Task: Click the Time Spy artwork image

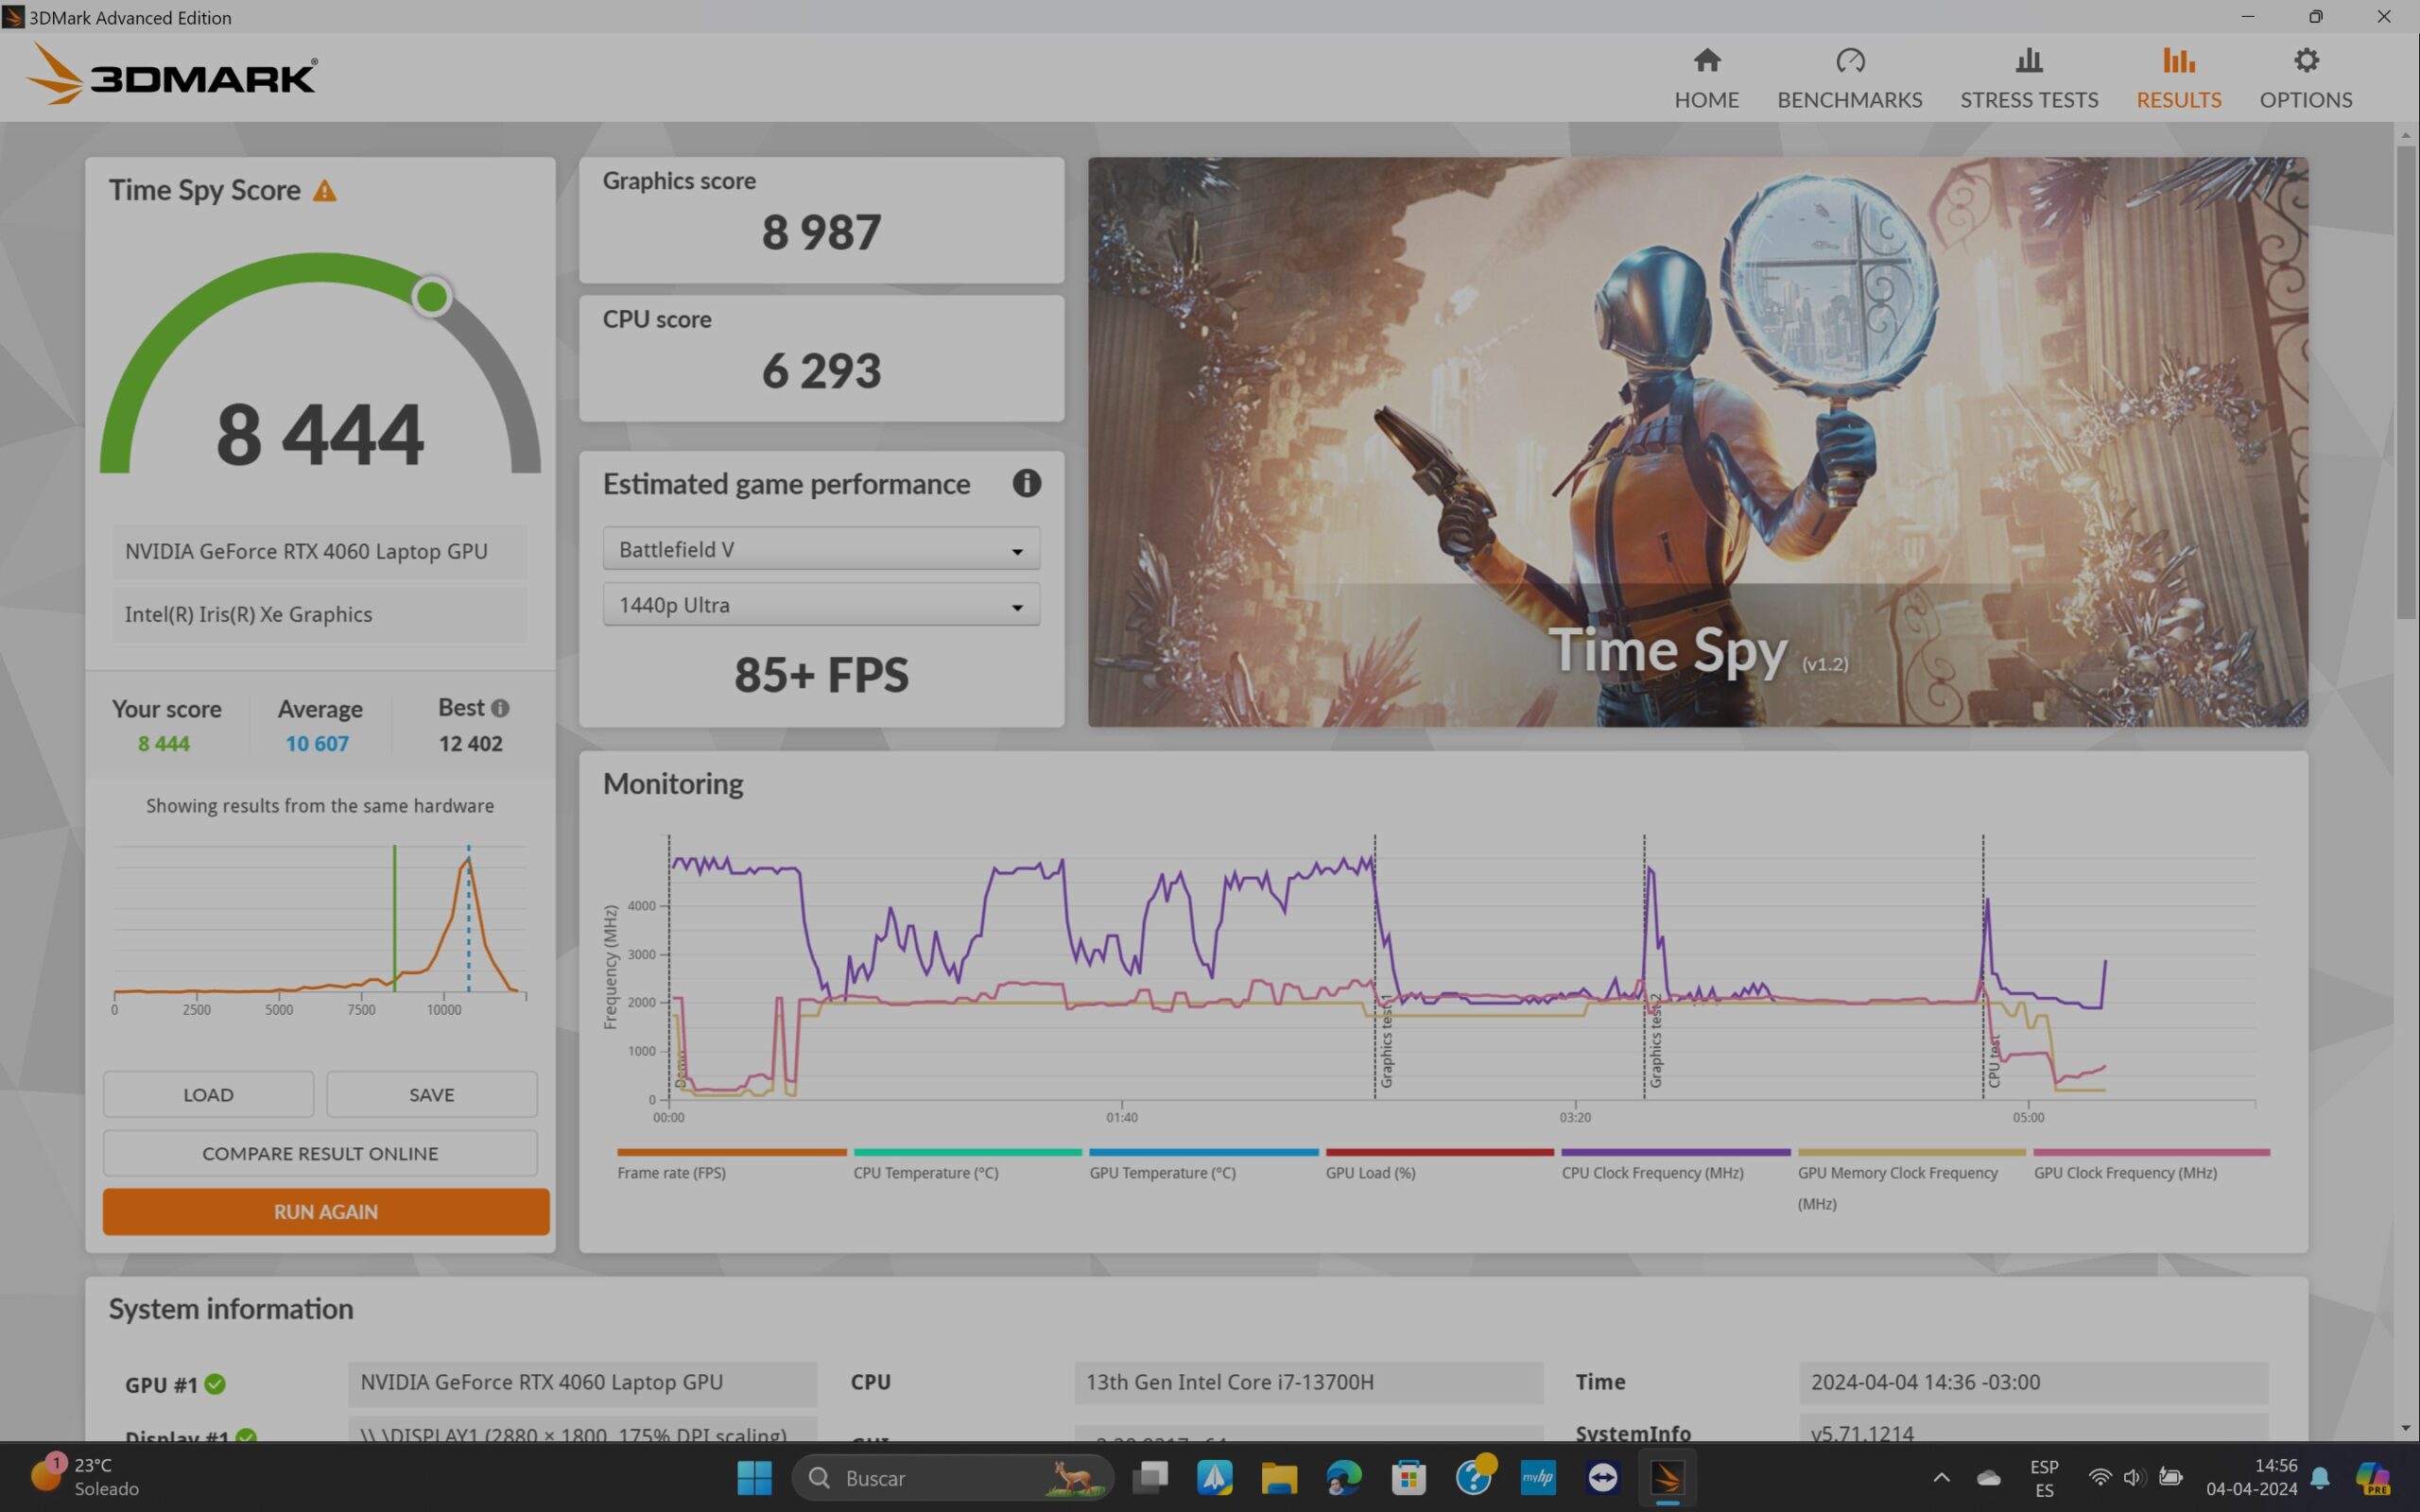Action: point(1697,441)
